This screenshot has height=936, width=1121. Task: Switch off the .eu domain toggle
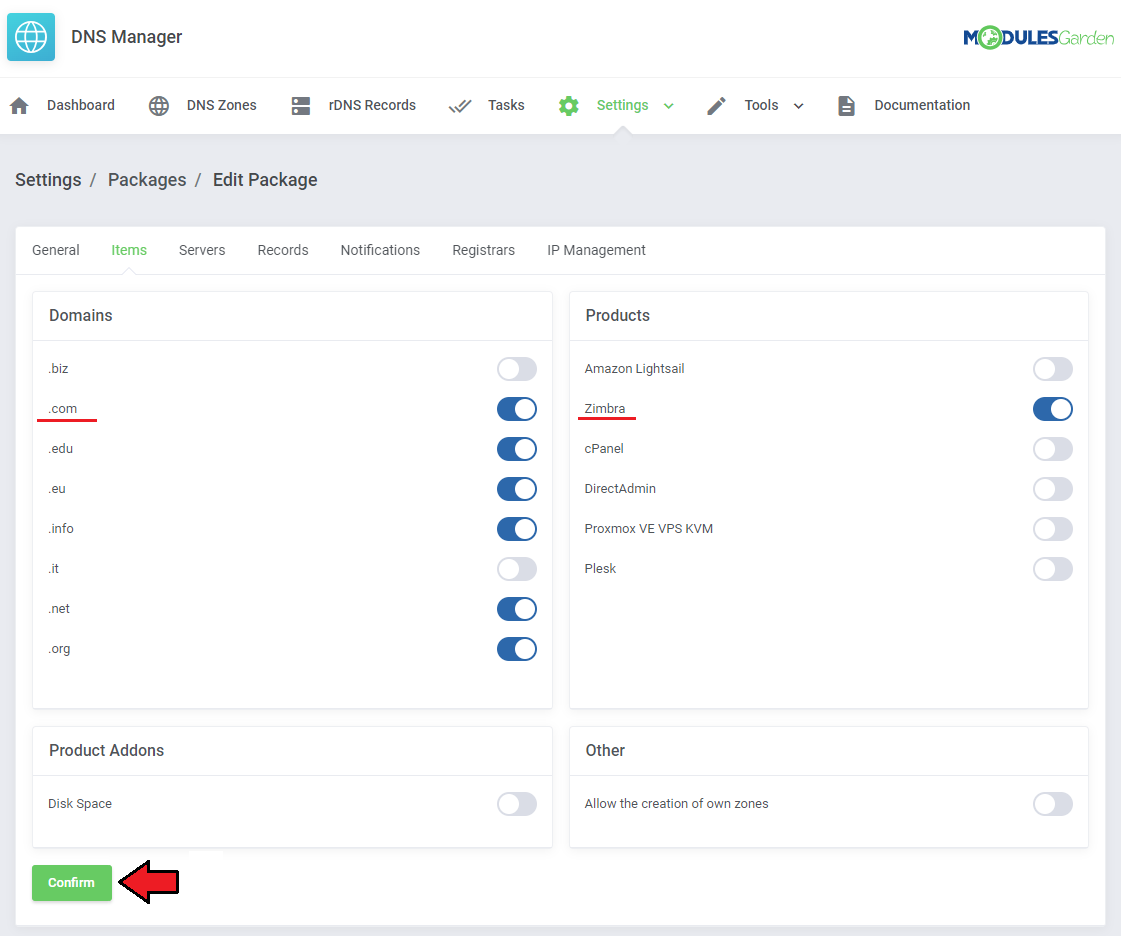point(517,489)
